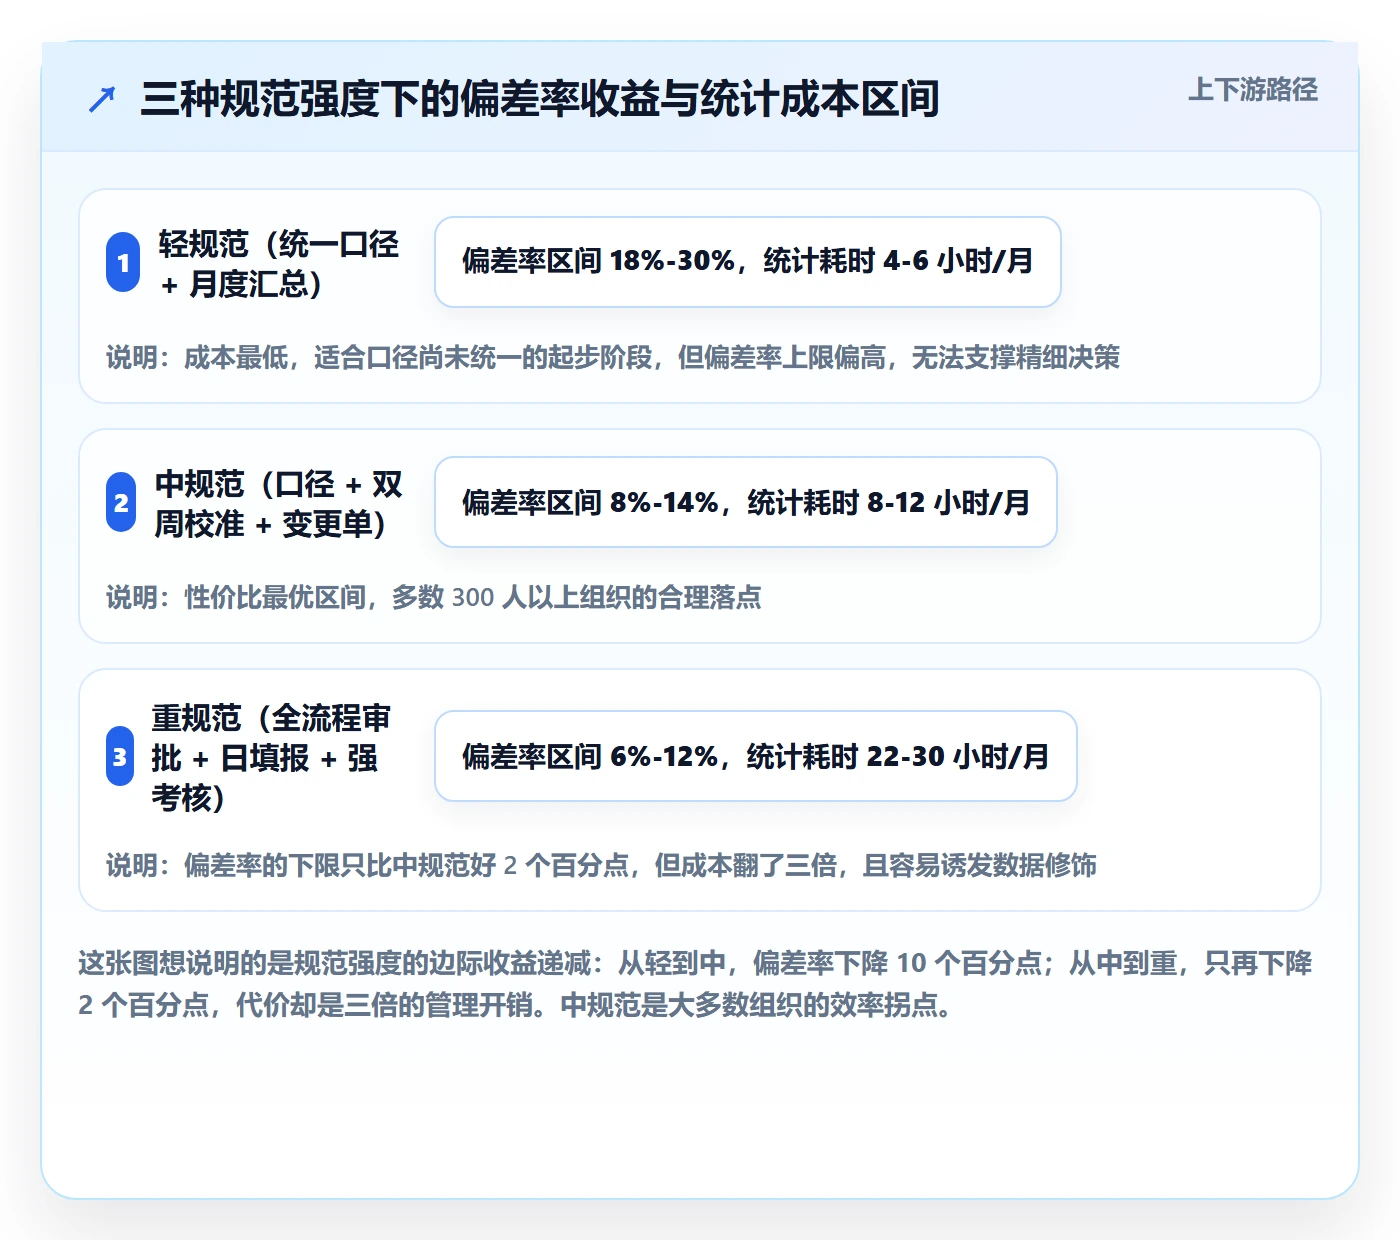The image size is (1400, 1240).
Task: Click the box 偏差率区间 18%-30%，统计耗时 4-6 小时/月
Action: click(x=748, y=262)
